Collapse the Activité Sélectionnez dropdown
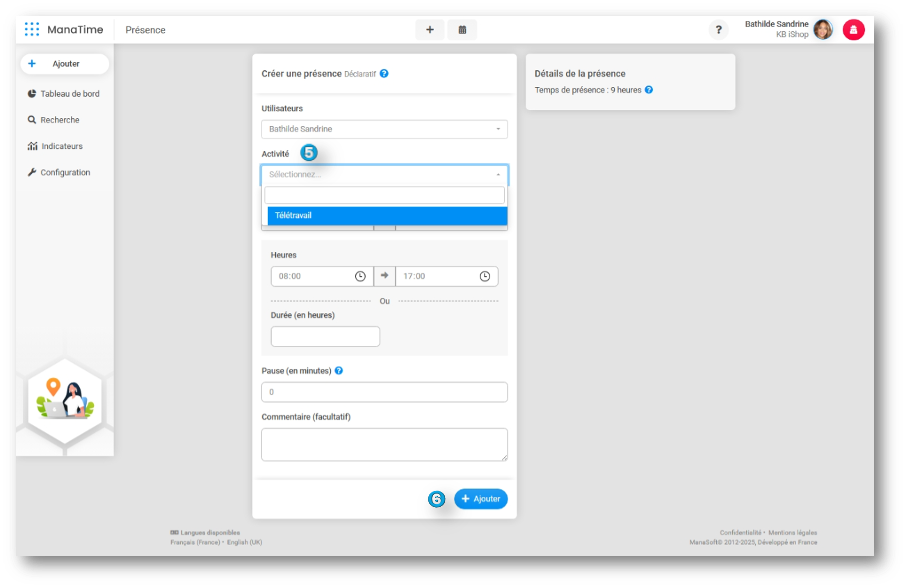Image resolution: width=905 pixels, height=587 pixels. click(x=384, y=174)
